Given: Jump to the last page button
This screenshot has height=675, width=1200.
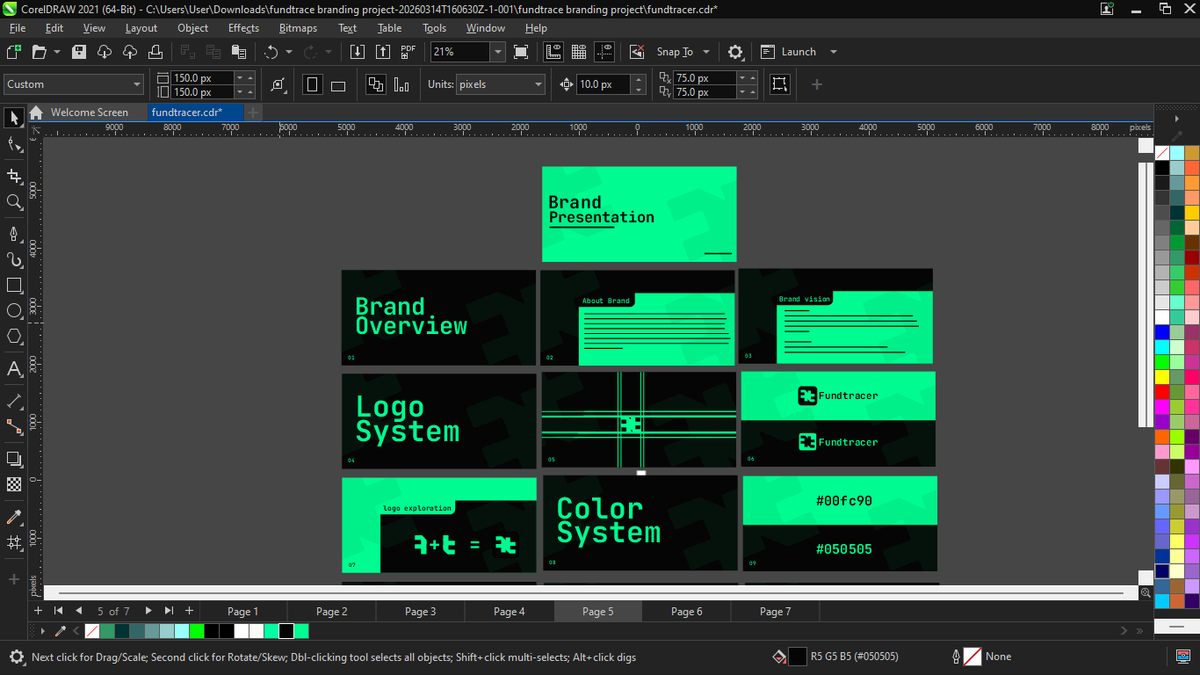Looking at the screenshot, I should click(x=168, y=611).
